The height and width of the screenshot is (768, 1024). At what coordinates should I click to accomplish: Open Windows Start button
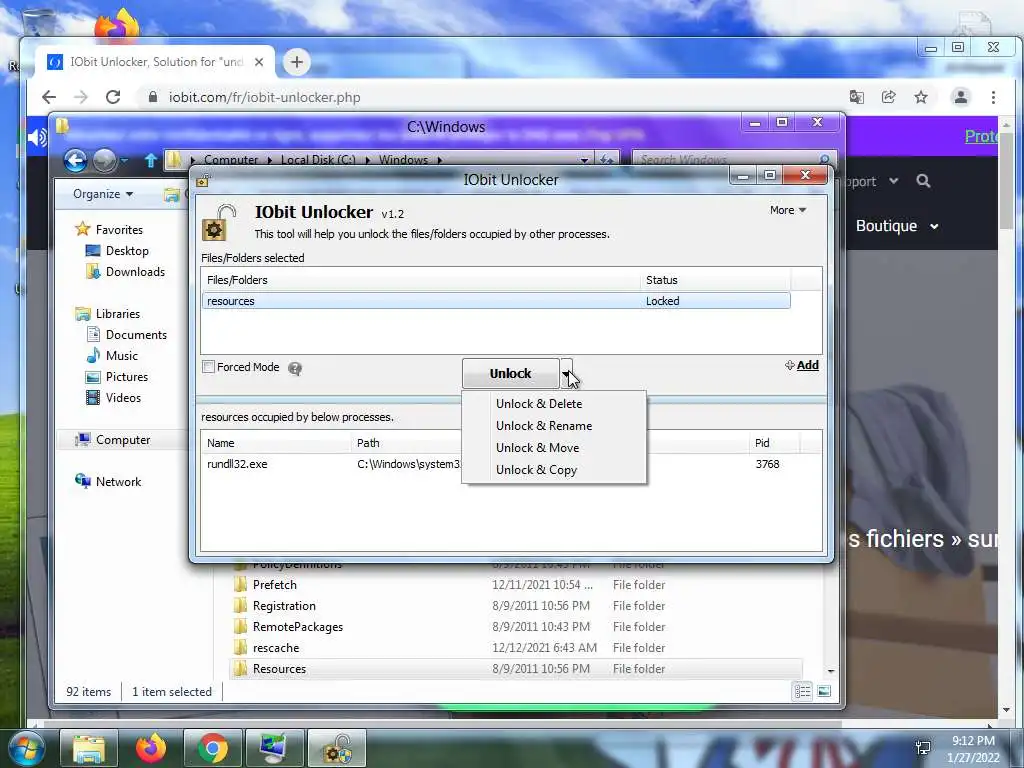point(26,748)
